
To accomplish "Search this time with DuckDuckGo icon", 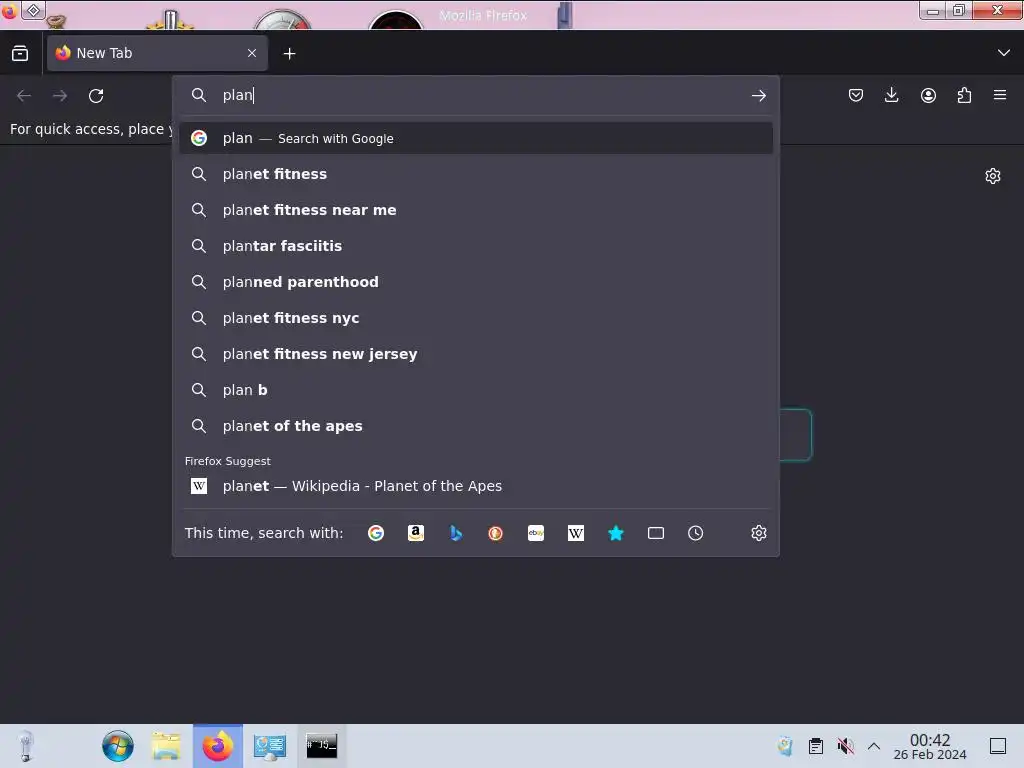I will click(x=496, y=533).
